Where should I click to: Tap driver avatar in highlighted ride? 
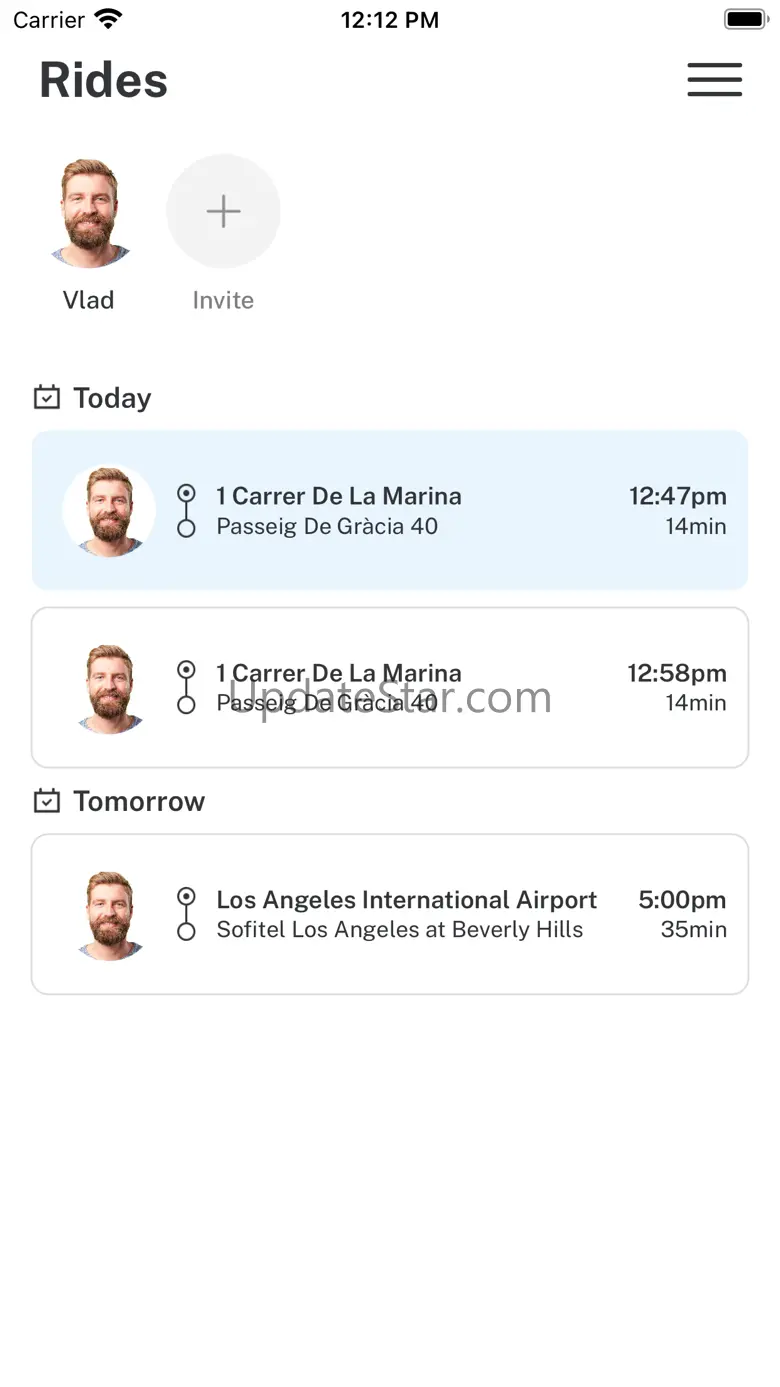[109, 511]
